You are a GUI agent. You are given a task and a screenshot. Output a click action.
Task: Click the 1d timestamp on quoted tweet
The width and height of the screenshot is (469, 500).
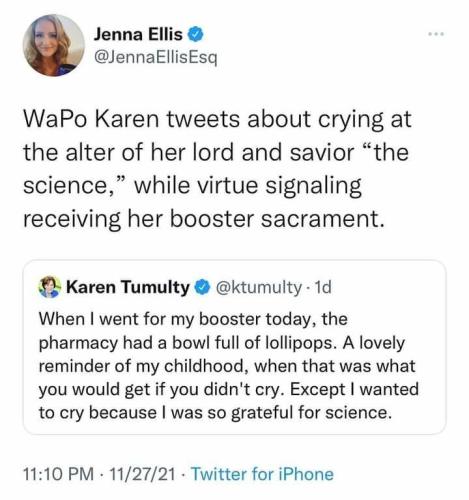[x=323, y=287]
